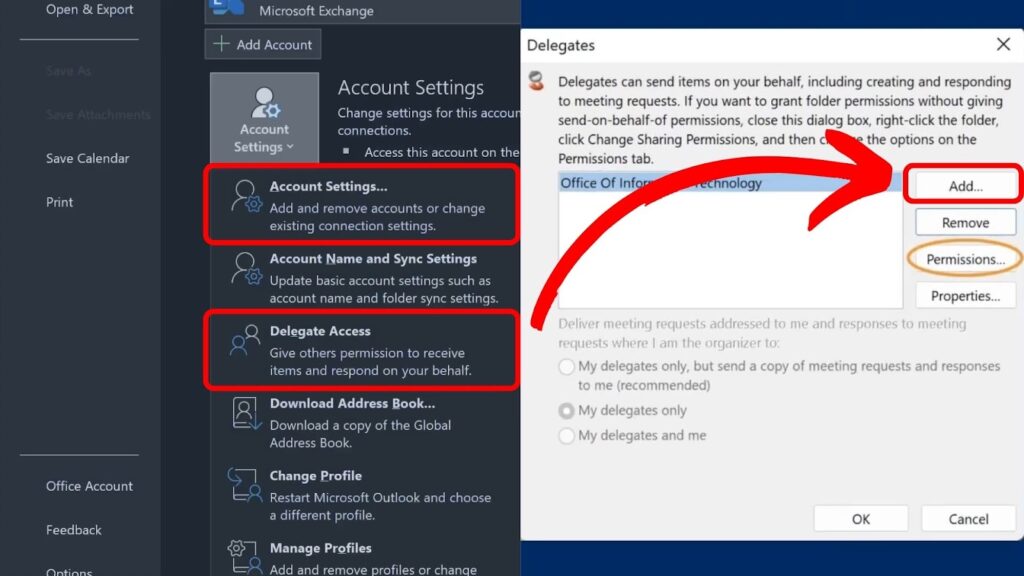
Task: Select Download Address Book... from the menu
Action: (362, 423)
